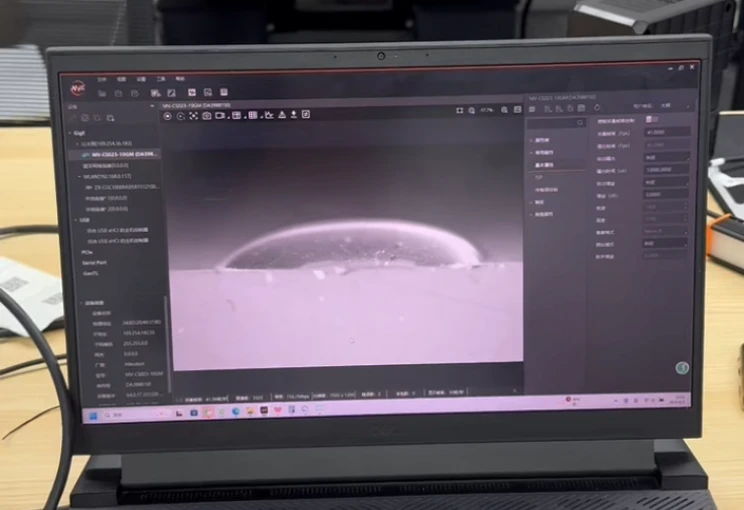Click the Windows taskbar search box
The height and width of the screenshot is (510, 744).
point(135,415)
